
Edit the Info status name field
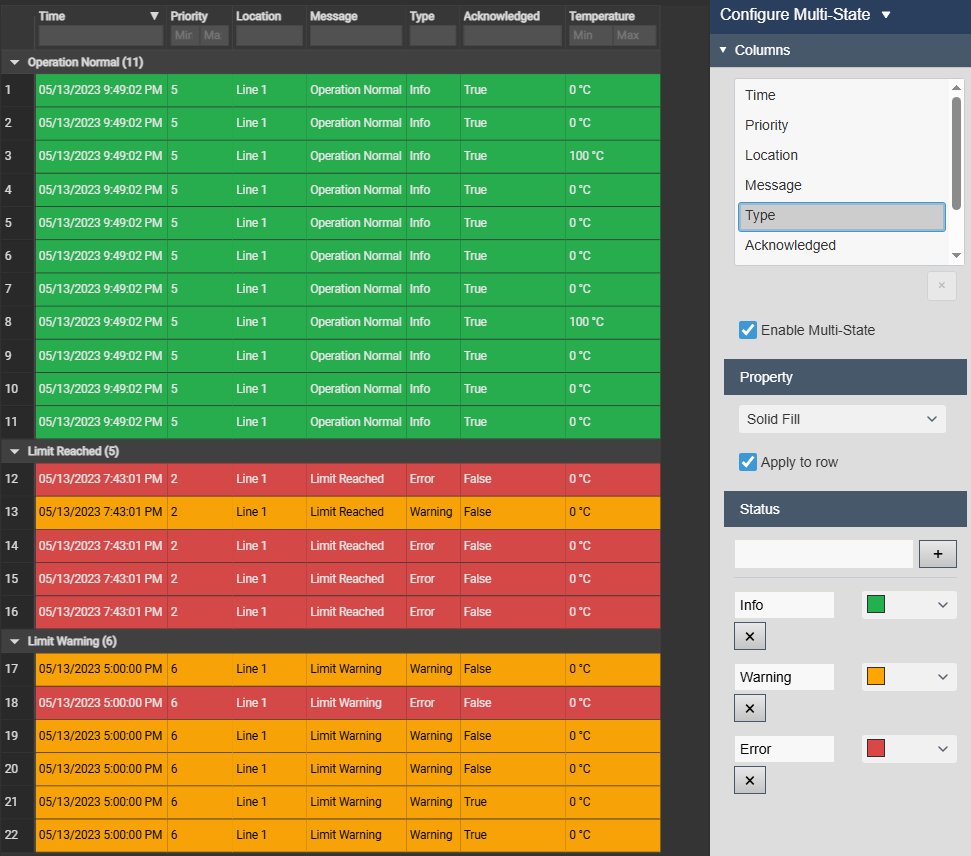click(x=784, y=605)
